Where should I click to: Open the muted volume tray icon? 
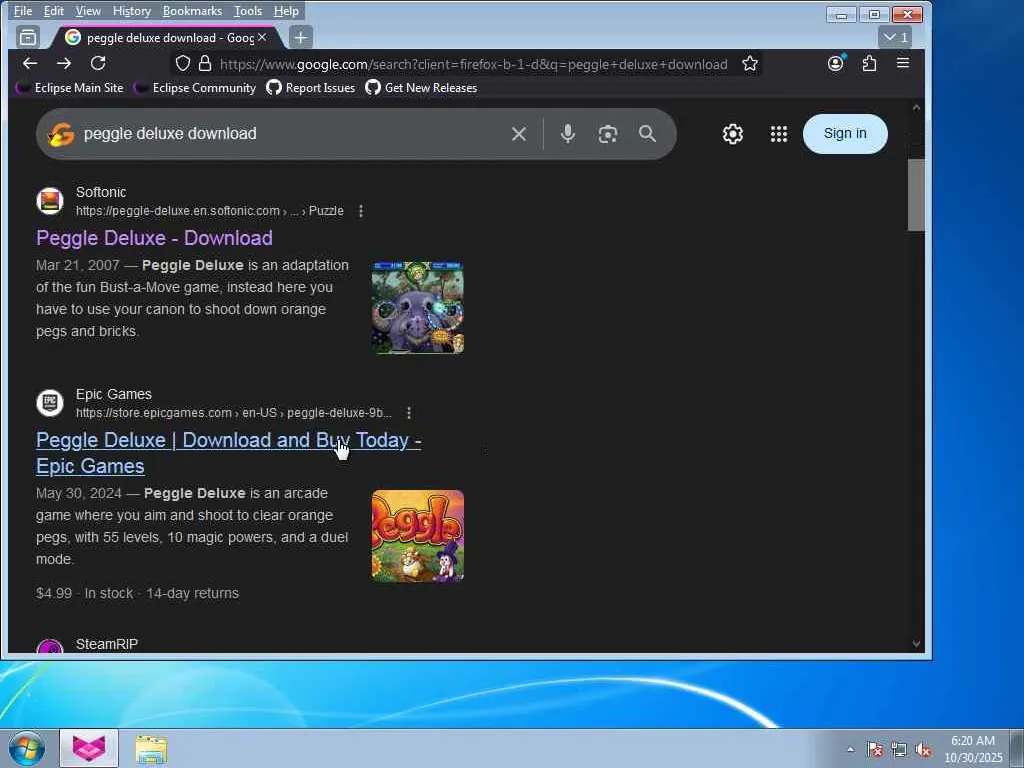click(923, 750)
